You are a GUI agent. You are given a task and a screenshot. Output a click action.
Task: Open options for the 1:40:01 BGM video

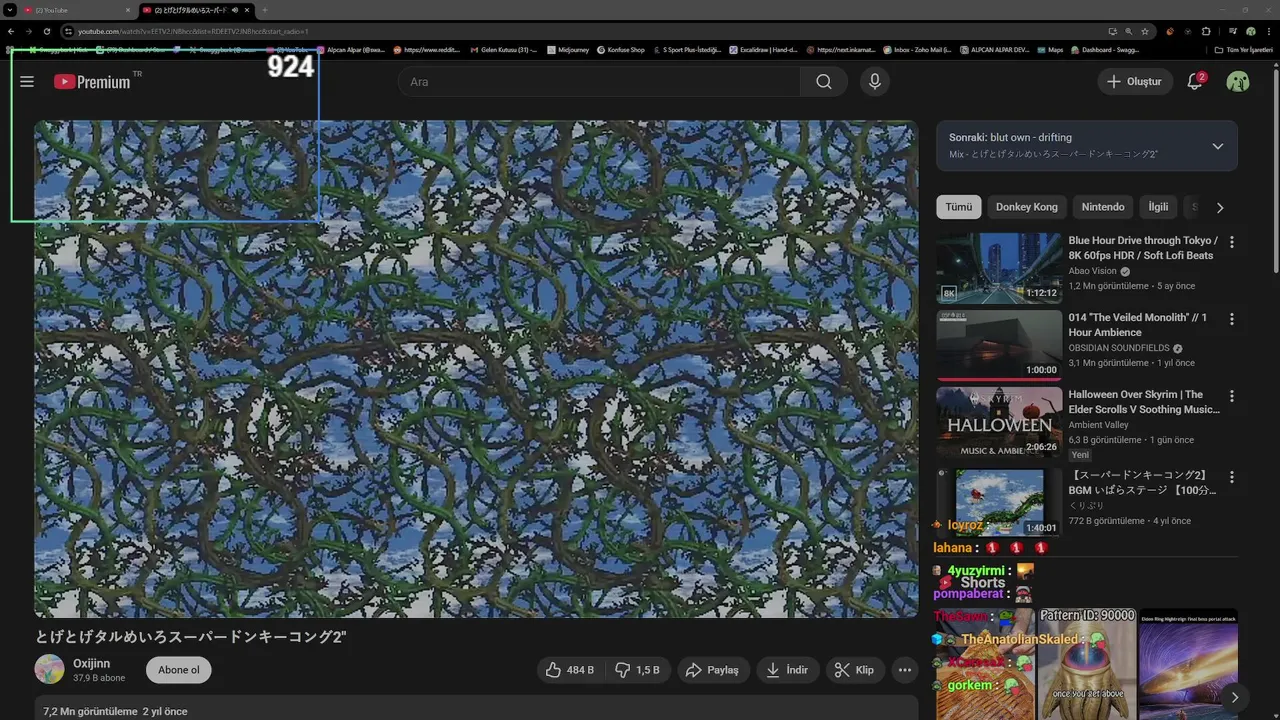click(x=1232, y=477)
